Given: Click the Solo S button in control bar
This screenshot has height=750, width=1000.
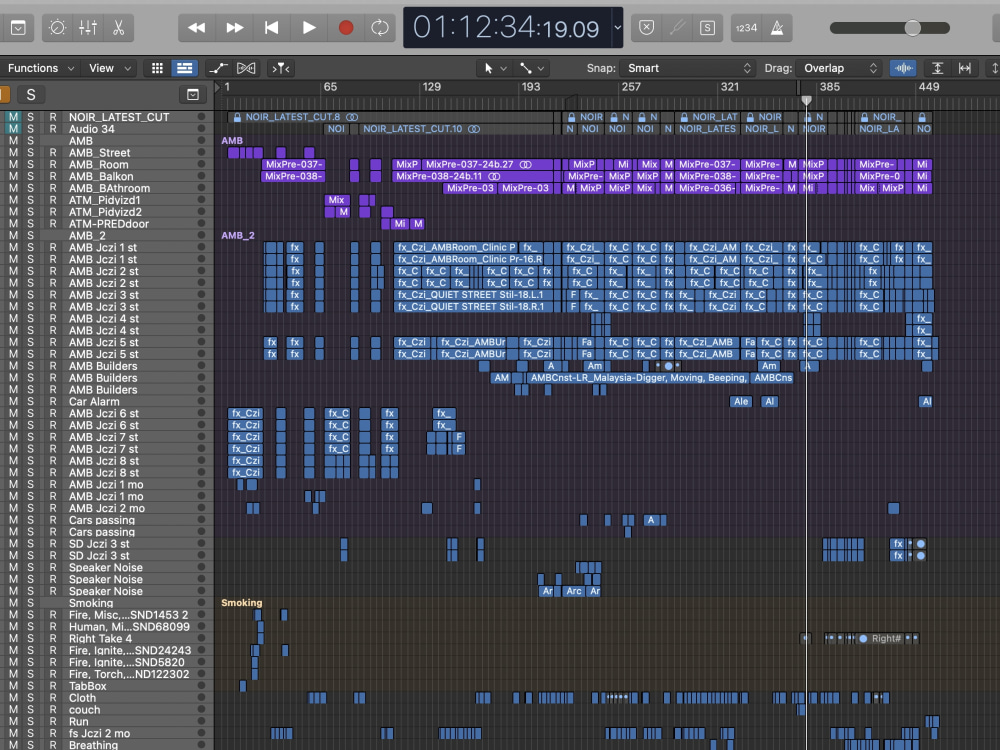Looking at the screenshot, I should (x=707, y=27).
